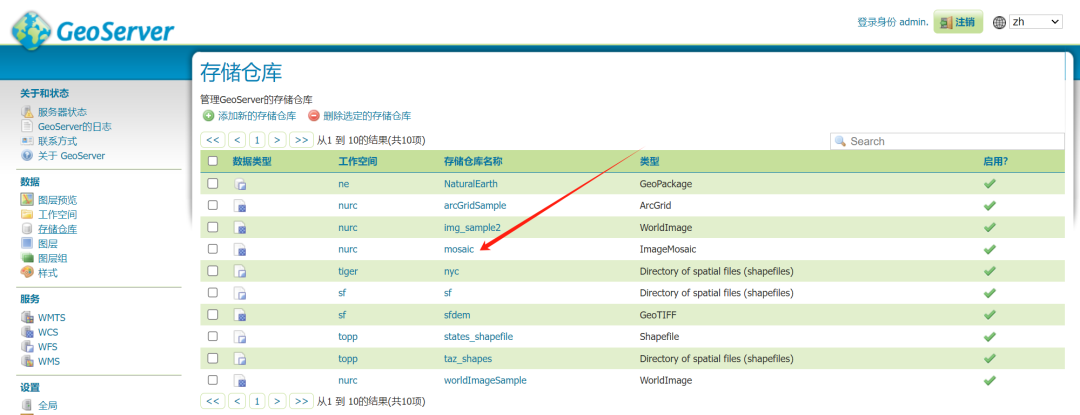Click the GeoServer logo

92,29
